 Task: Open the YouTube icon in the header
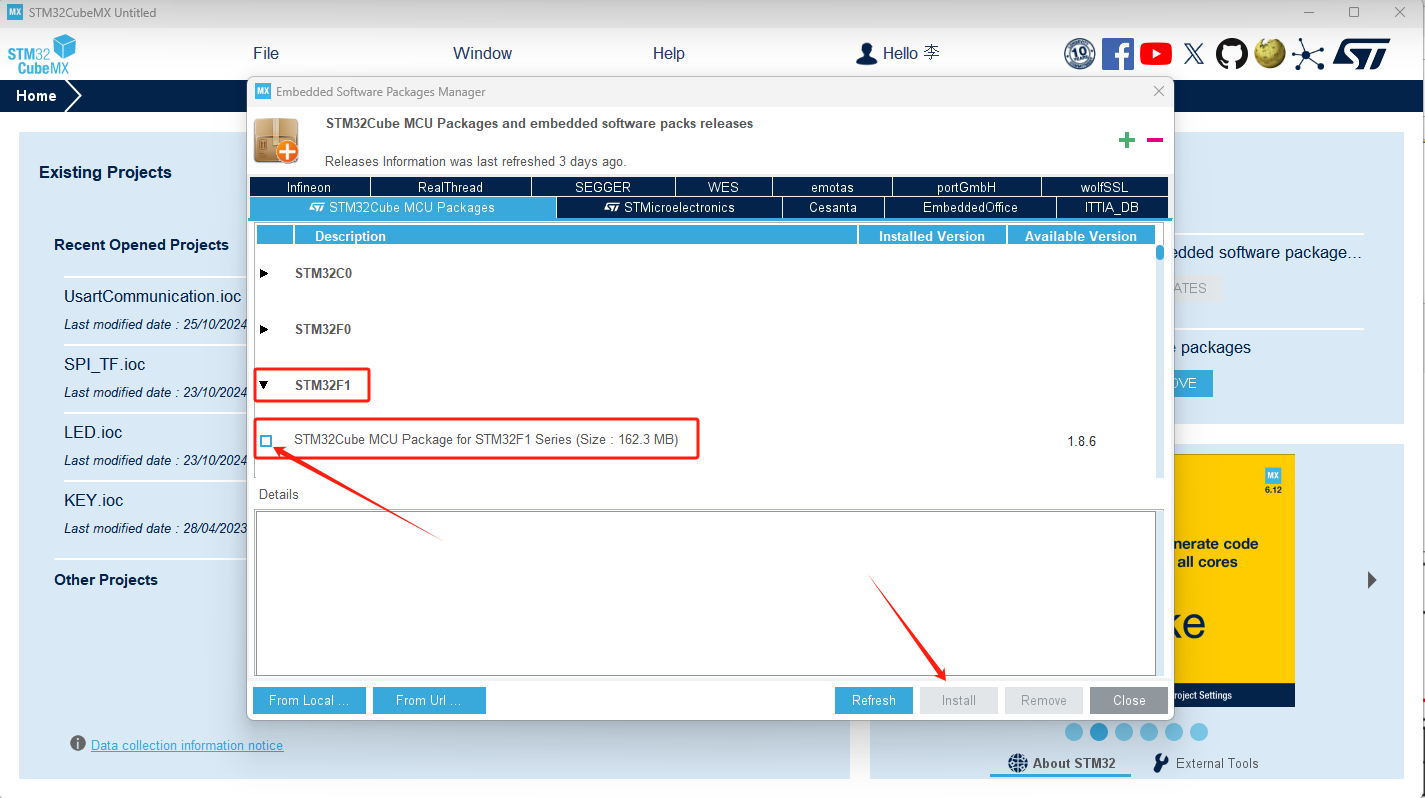1155,54
